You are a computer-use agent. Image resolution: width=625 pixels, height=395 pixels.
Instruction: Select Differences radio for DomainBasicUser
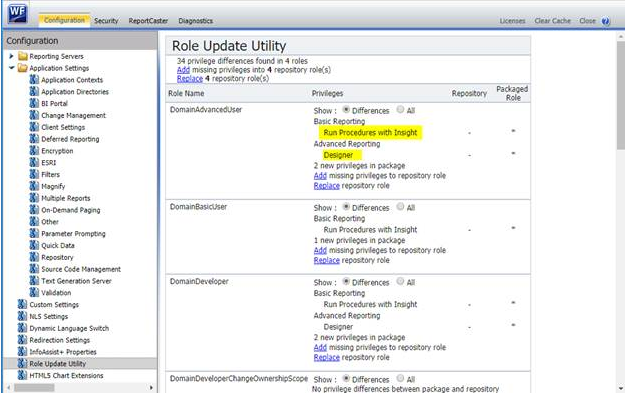click(346, 206)
